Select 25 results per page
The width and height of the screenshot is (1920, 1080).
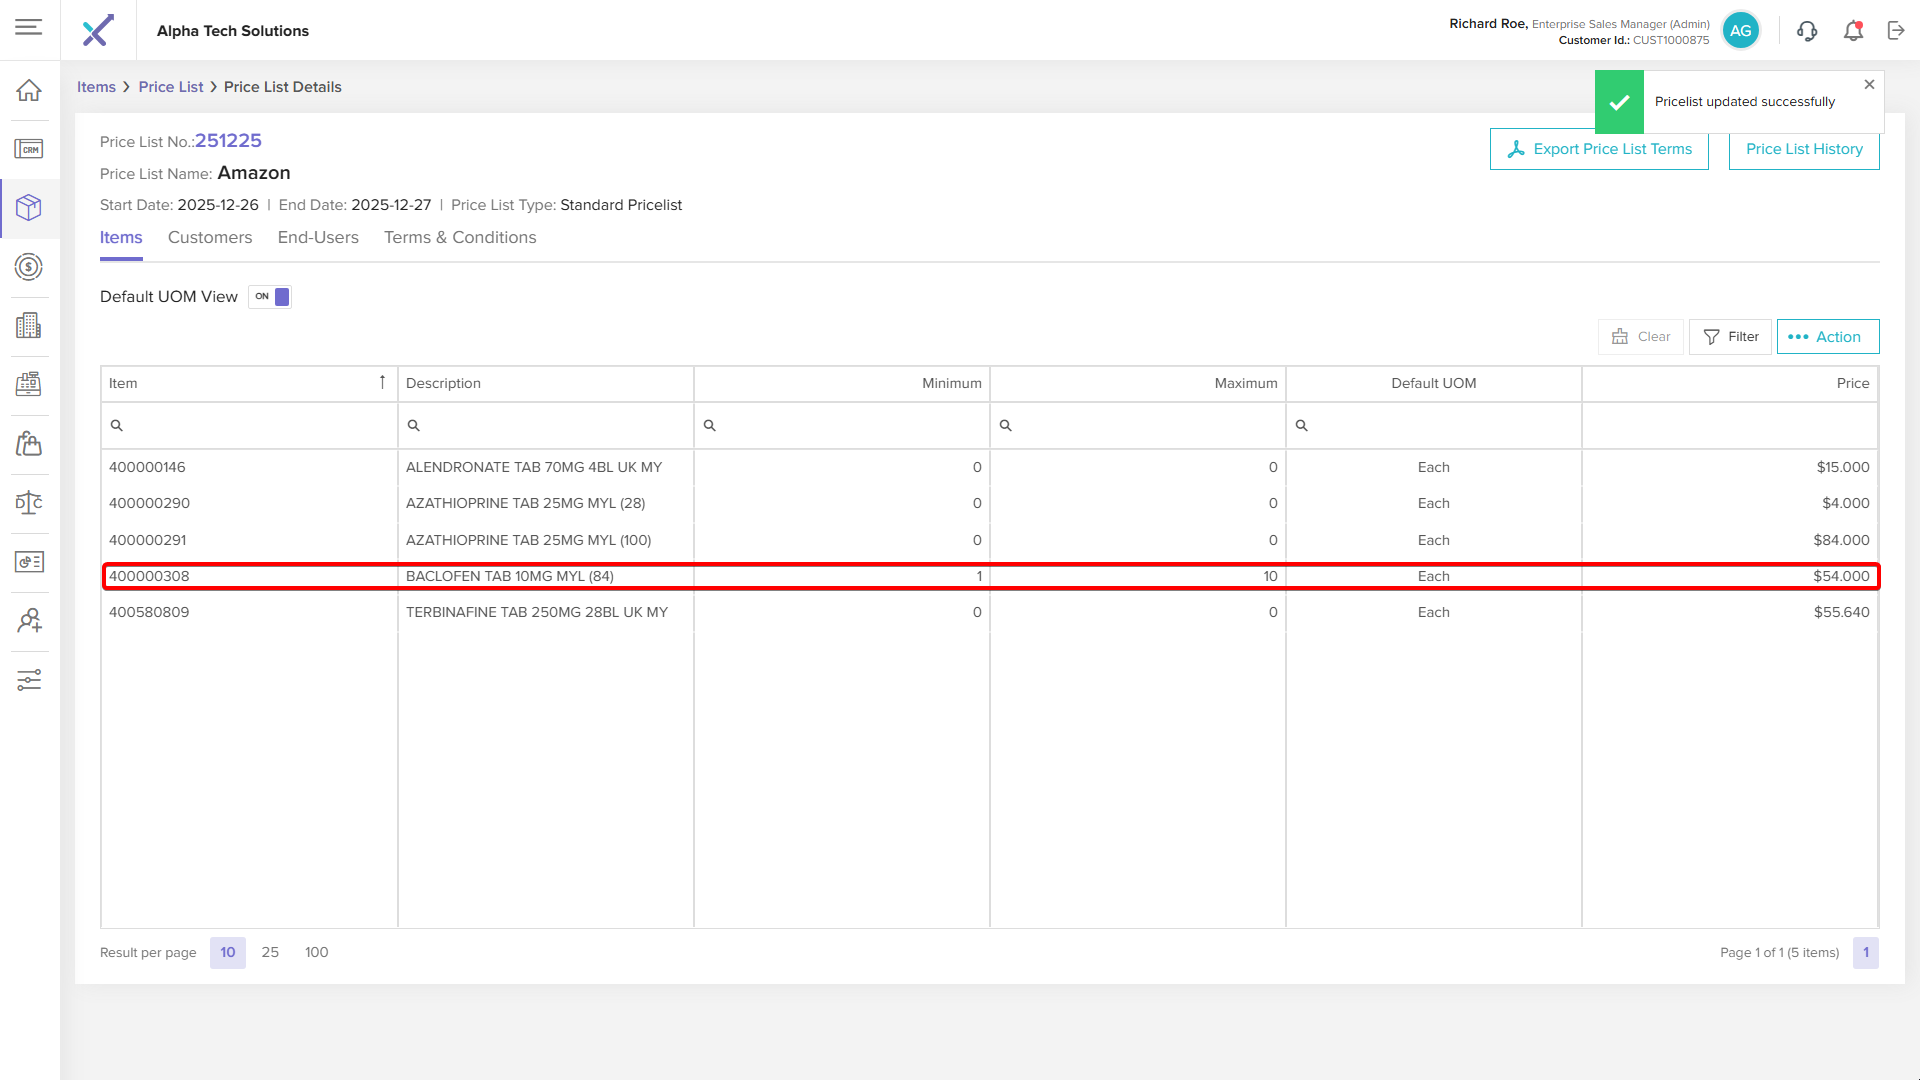270,952
